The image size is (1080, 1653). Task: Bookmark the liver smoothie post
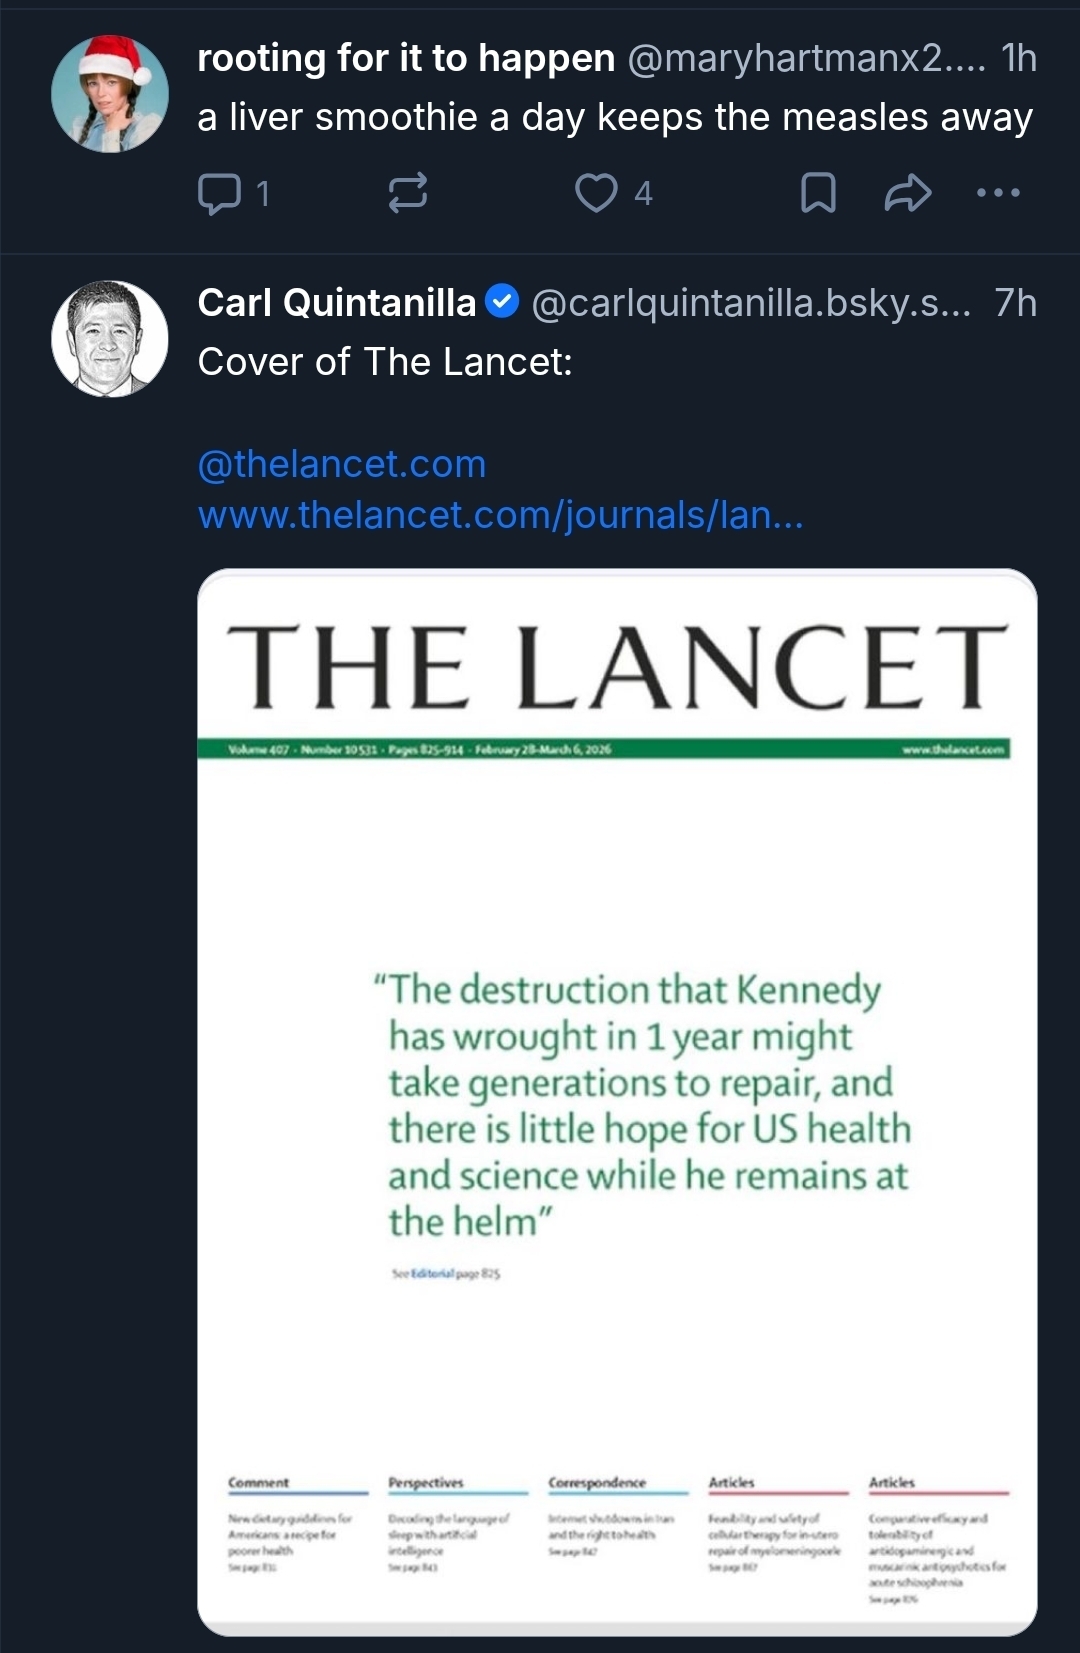click(818, 193)
